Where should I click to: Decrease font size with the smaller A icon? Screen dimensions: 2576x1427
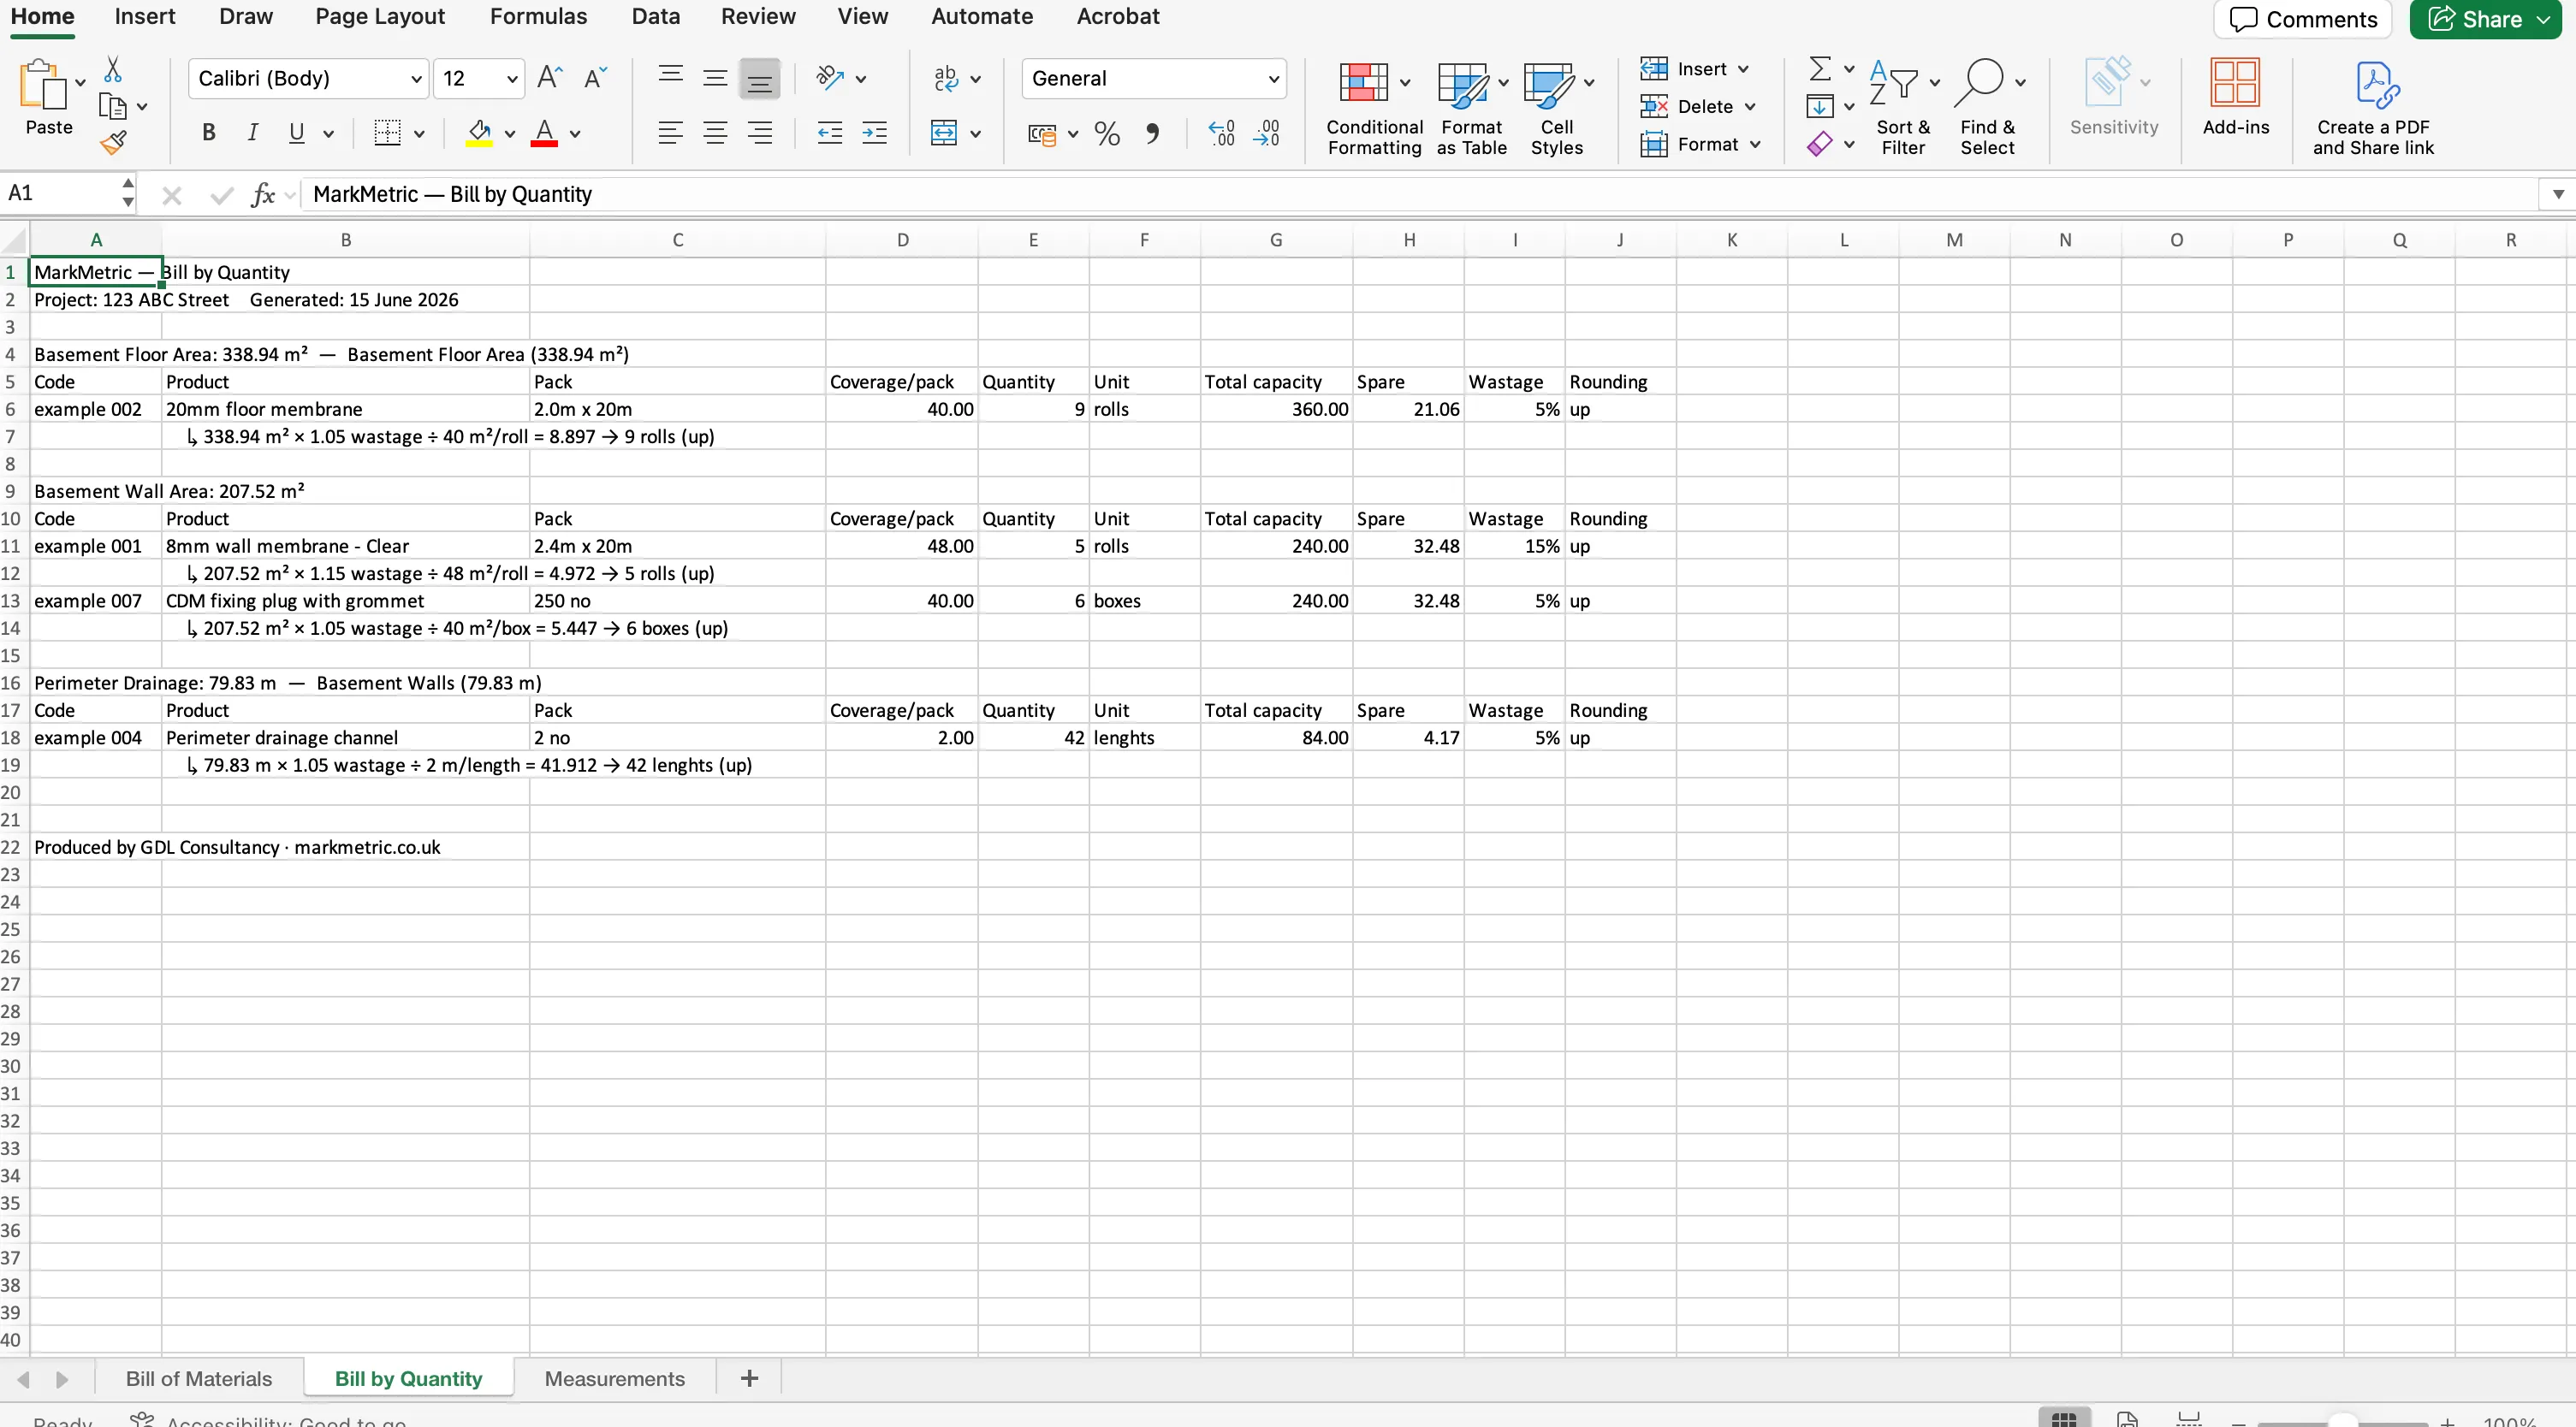tap(595, 78)
